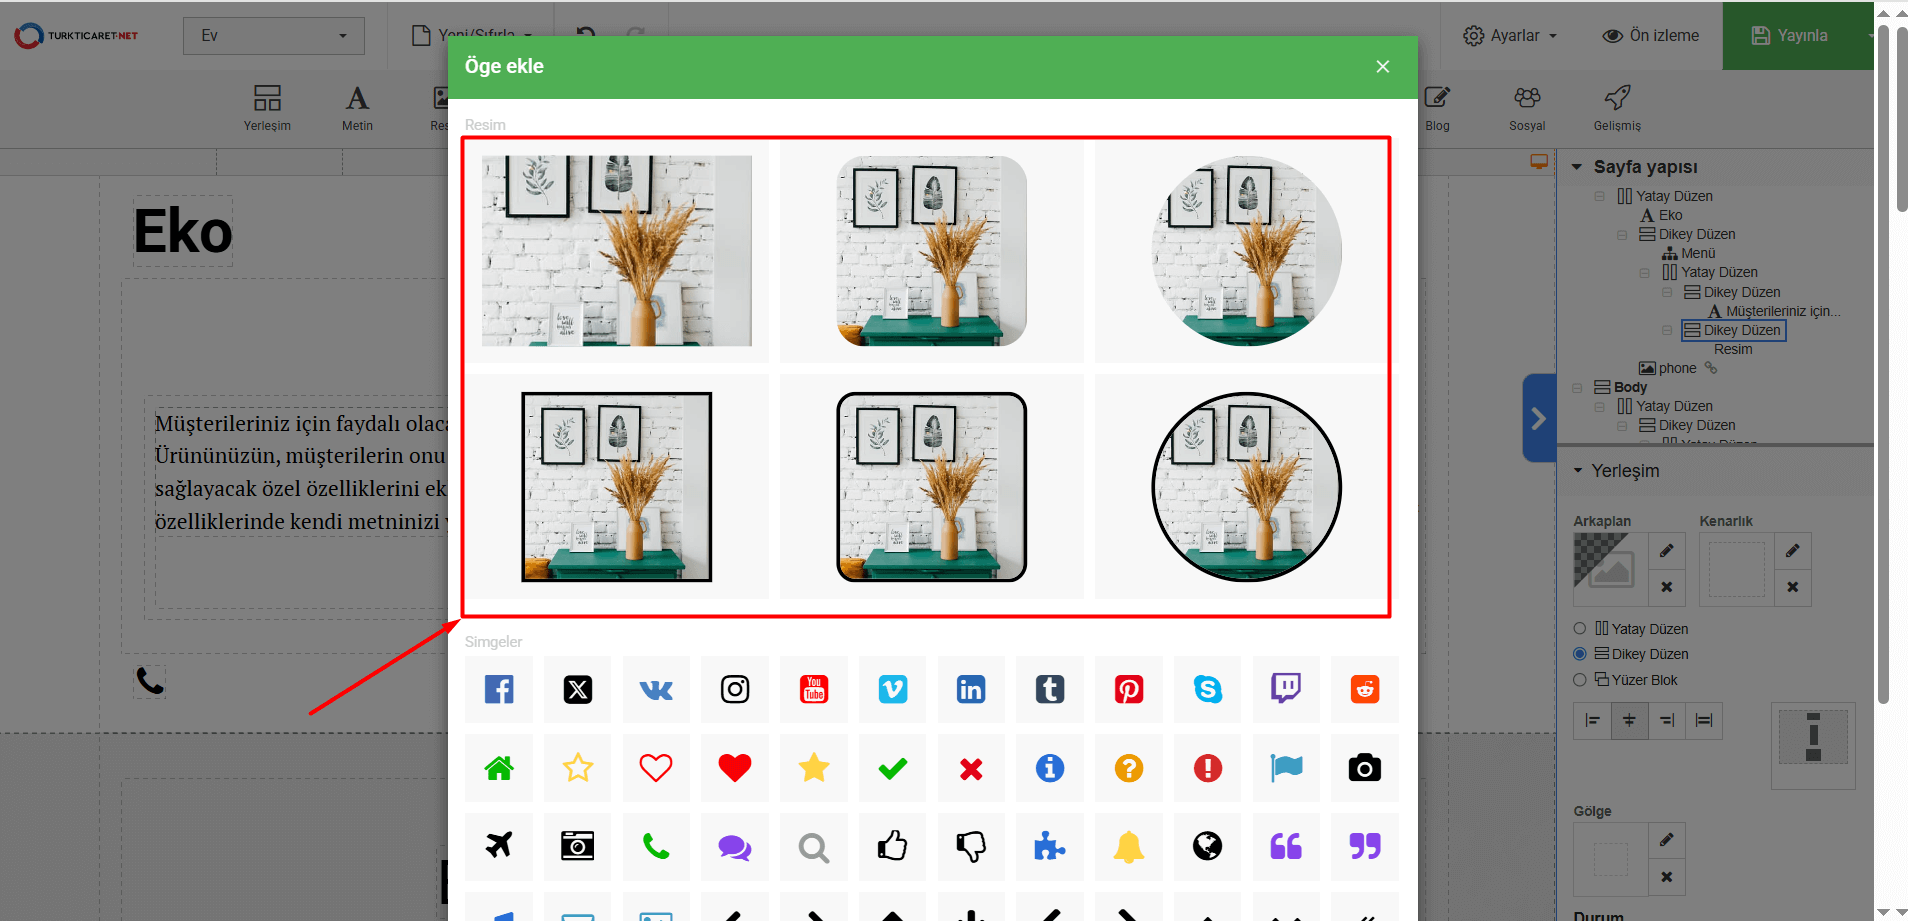Open the Sosyal toolbar item
This screenshot has width=1908, height=921.
click(x=1526, y=107)
